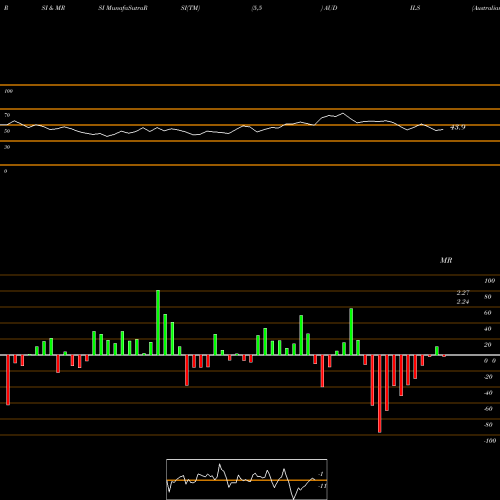
Task: Click the 80 label on MR axis
Action: click(x=488, y=297)
